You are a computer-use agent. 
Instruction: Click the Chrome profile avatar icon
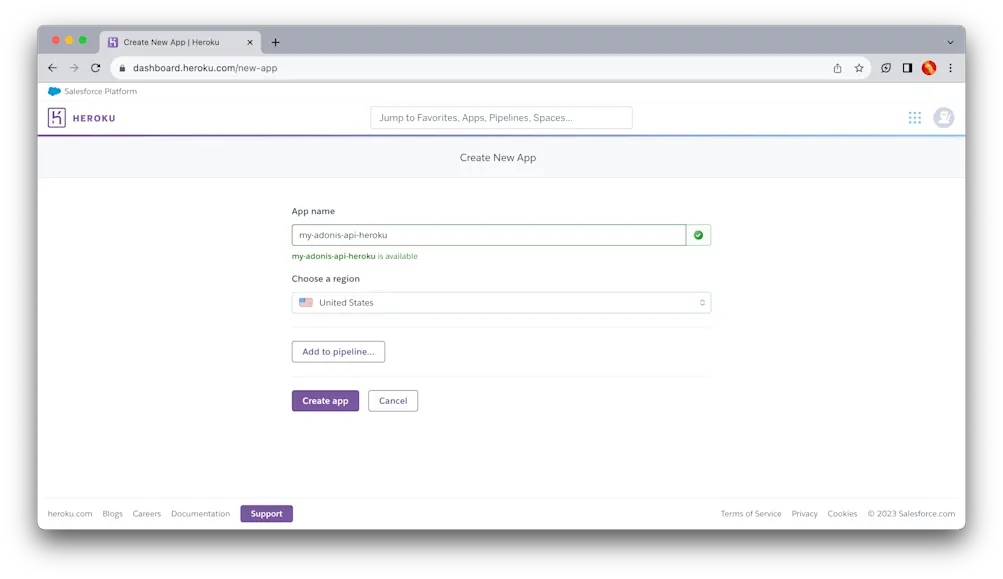coord(927,68)
